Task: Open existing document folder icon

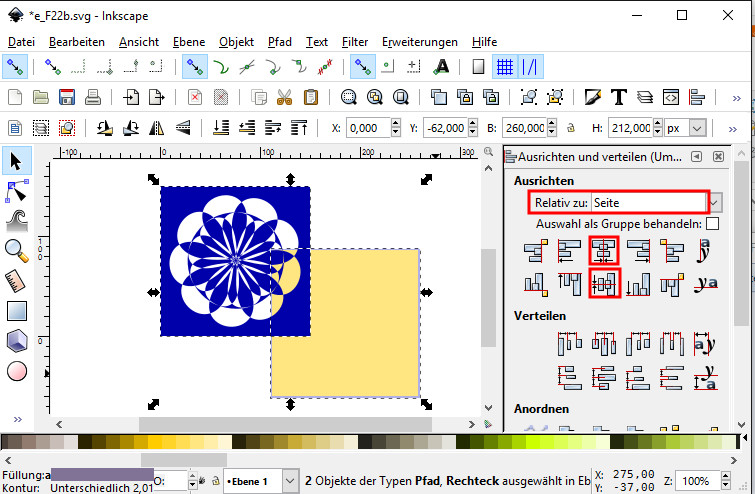Action: [x=41, y=97]
